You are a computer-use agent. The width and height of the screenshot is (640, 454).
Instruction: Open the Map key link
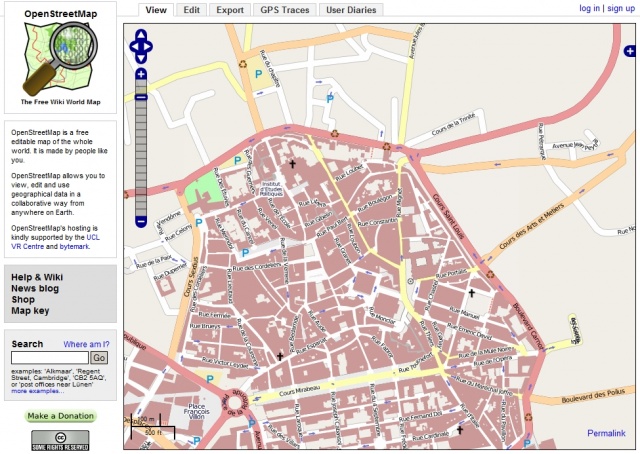click(30, 311)
